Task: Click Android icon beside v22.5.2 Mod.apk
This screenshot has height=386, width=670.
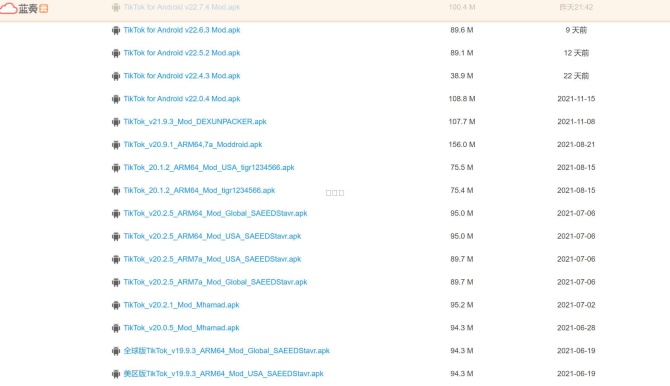Action: (116, 53)
